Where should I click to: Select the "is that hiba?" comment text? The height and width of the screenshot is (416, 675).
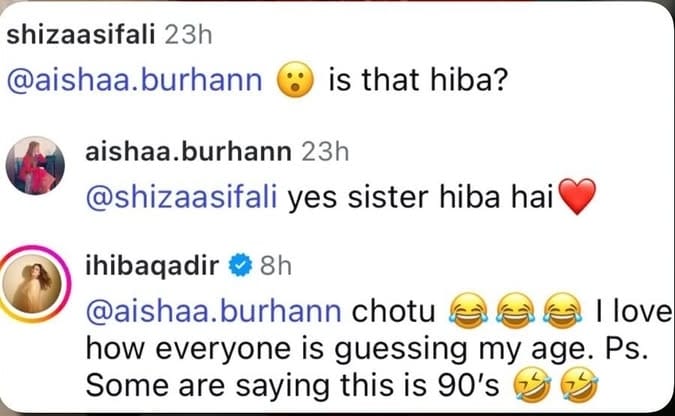(x=419, y=79)
